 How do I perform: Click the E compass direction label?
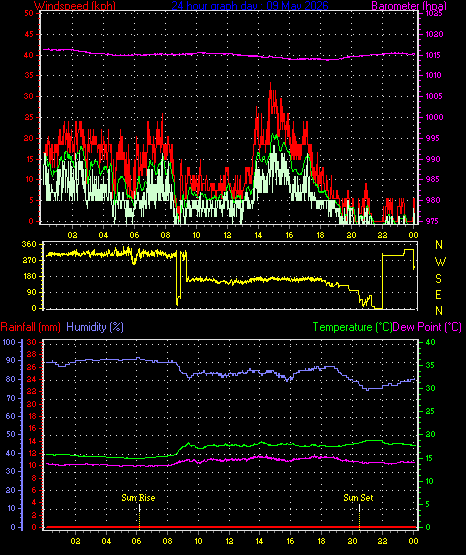438,294
